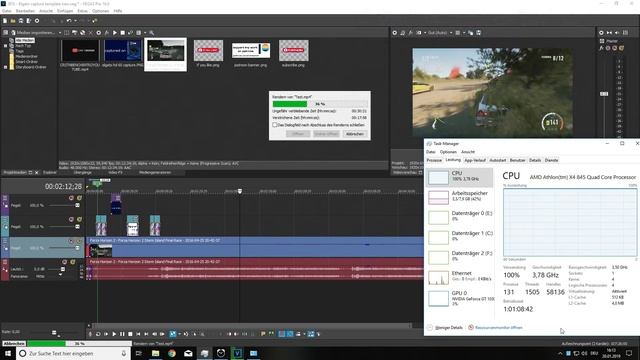640x360 pixels.
Task: Solo the second video track
Action: (79, 219)
